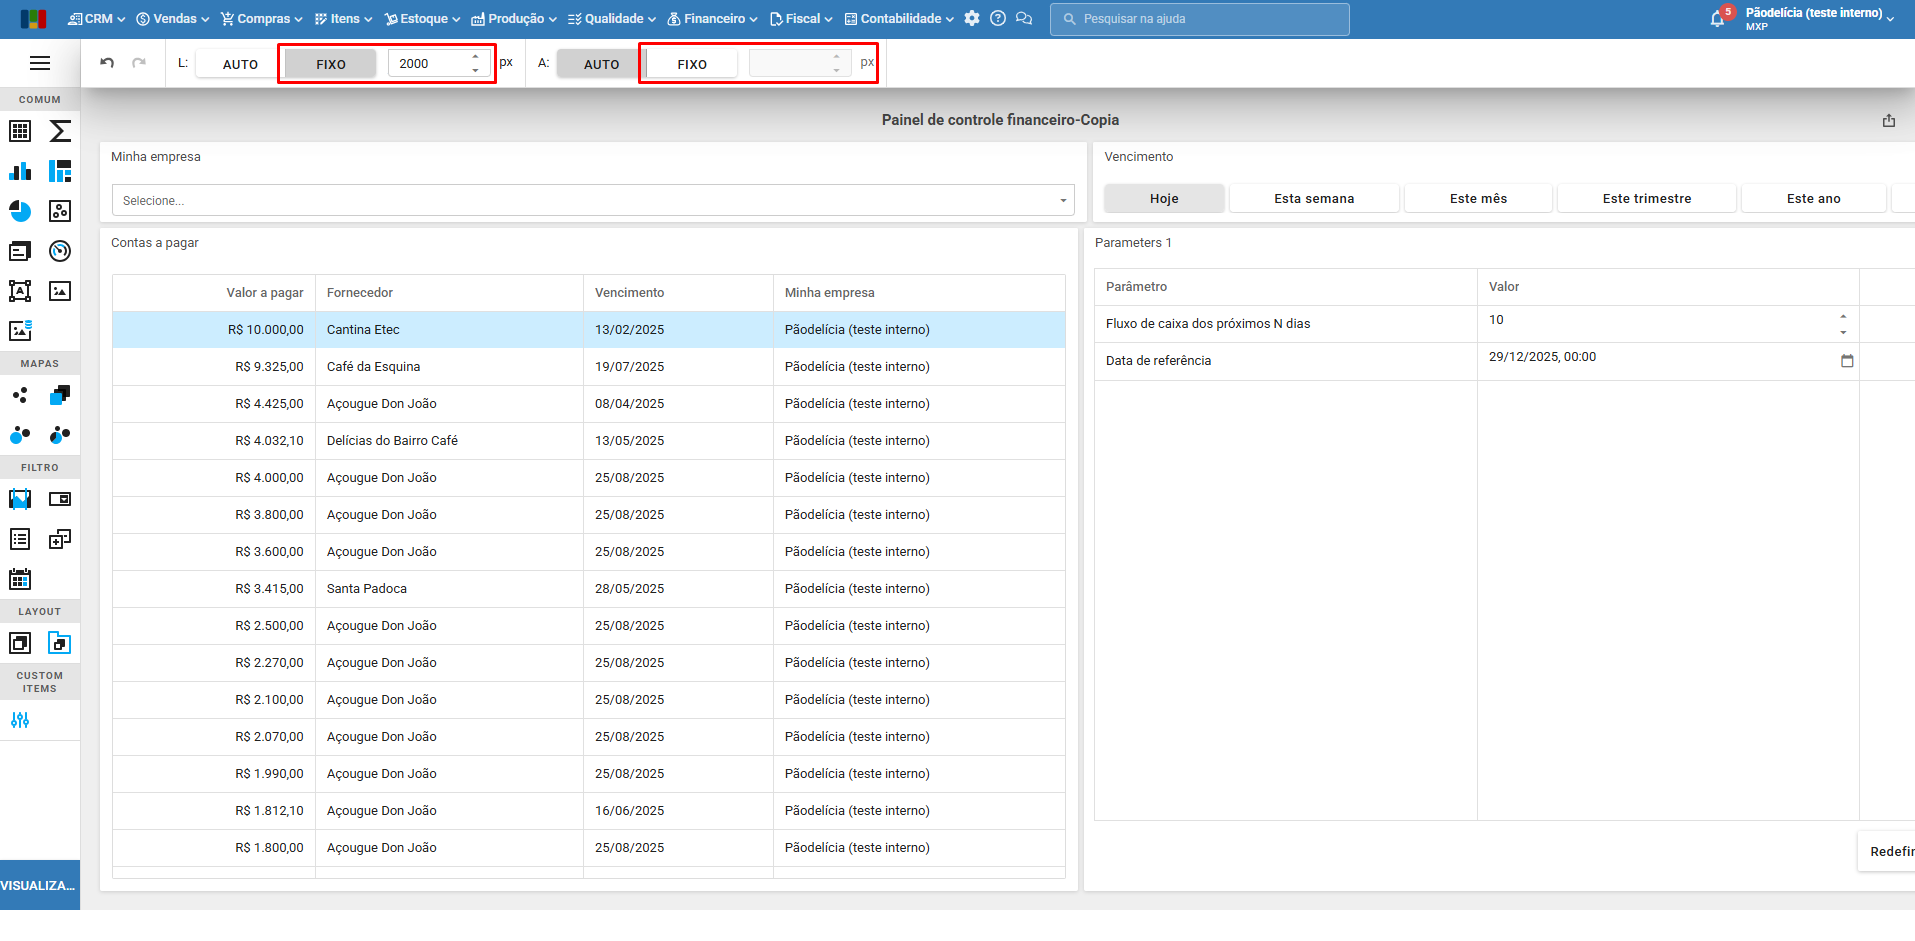
Task: Click the VISUALIZA... button
Action: point(39,885)
